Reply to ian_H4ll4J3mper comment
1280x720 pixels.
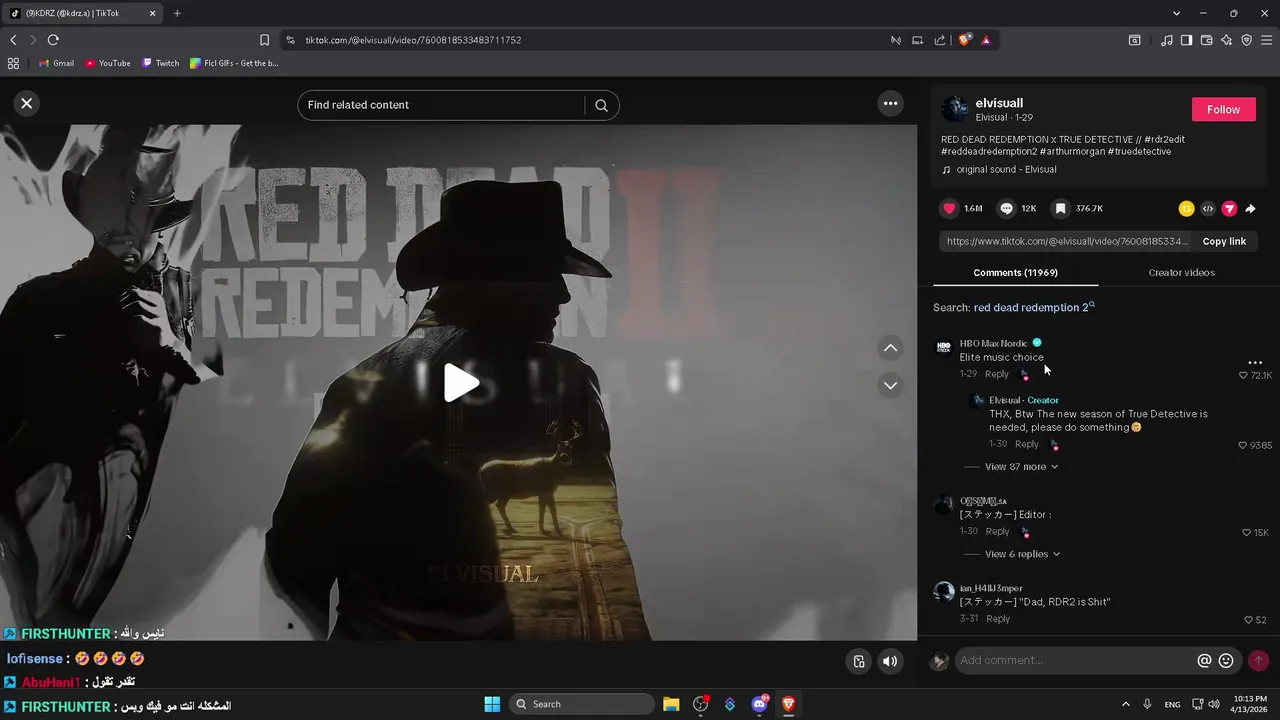[998, 618]
